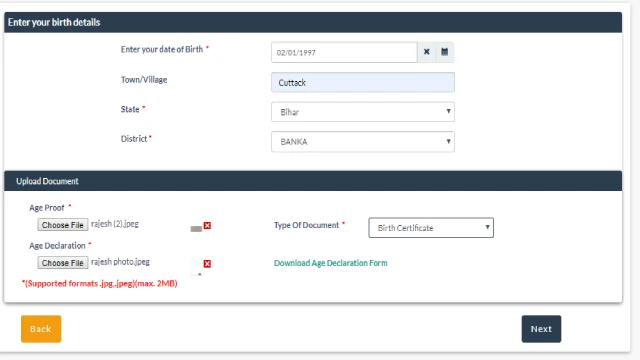The height and width of the screenshot is (360, 640).
Task: Click the District field label
Action: click(134, 139)
